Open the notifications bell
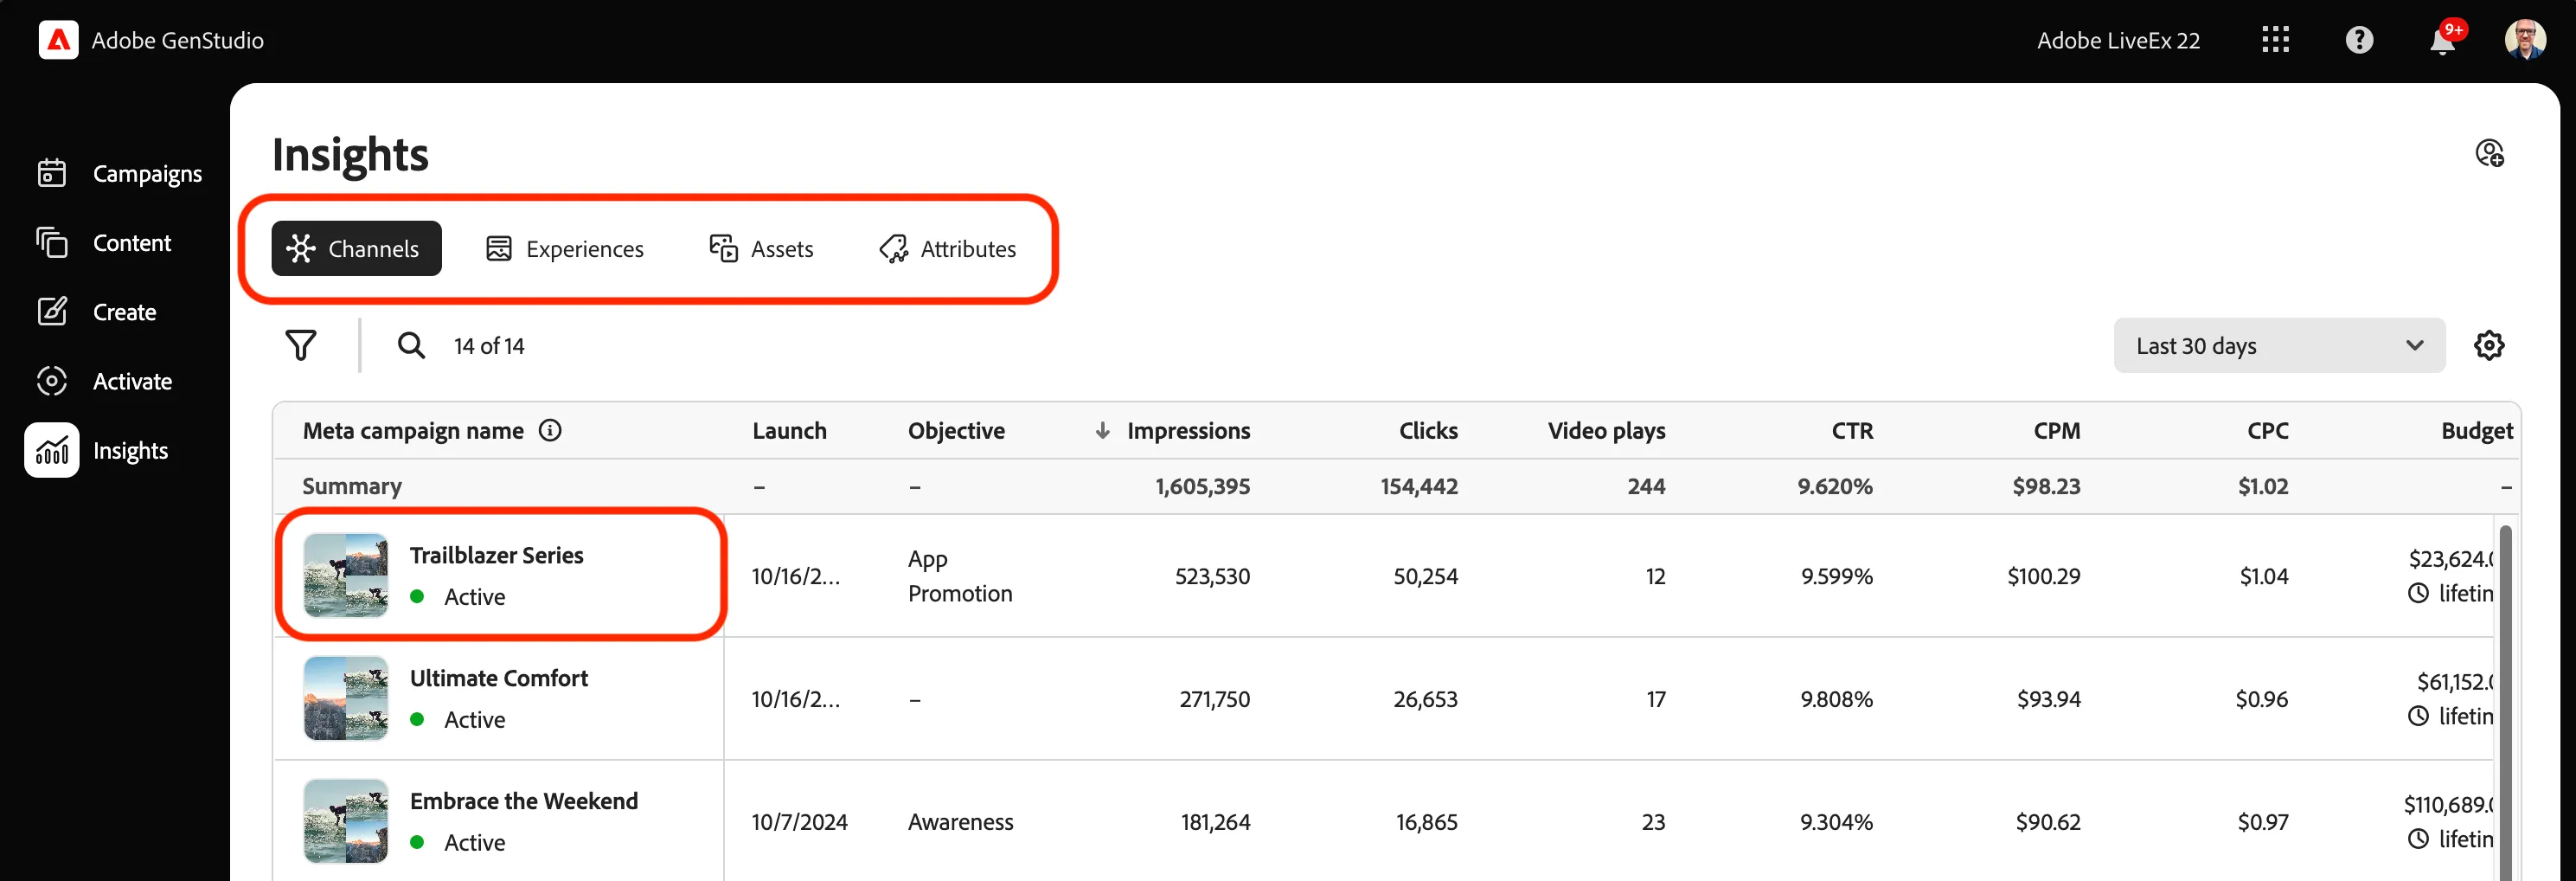Image resolution: width=2576 pixels, height=881 pixels. [x=2442, y=40]
